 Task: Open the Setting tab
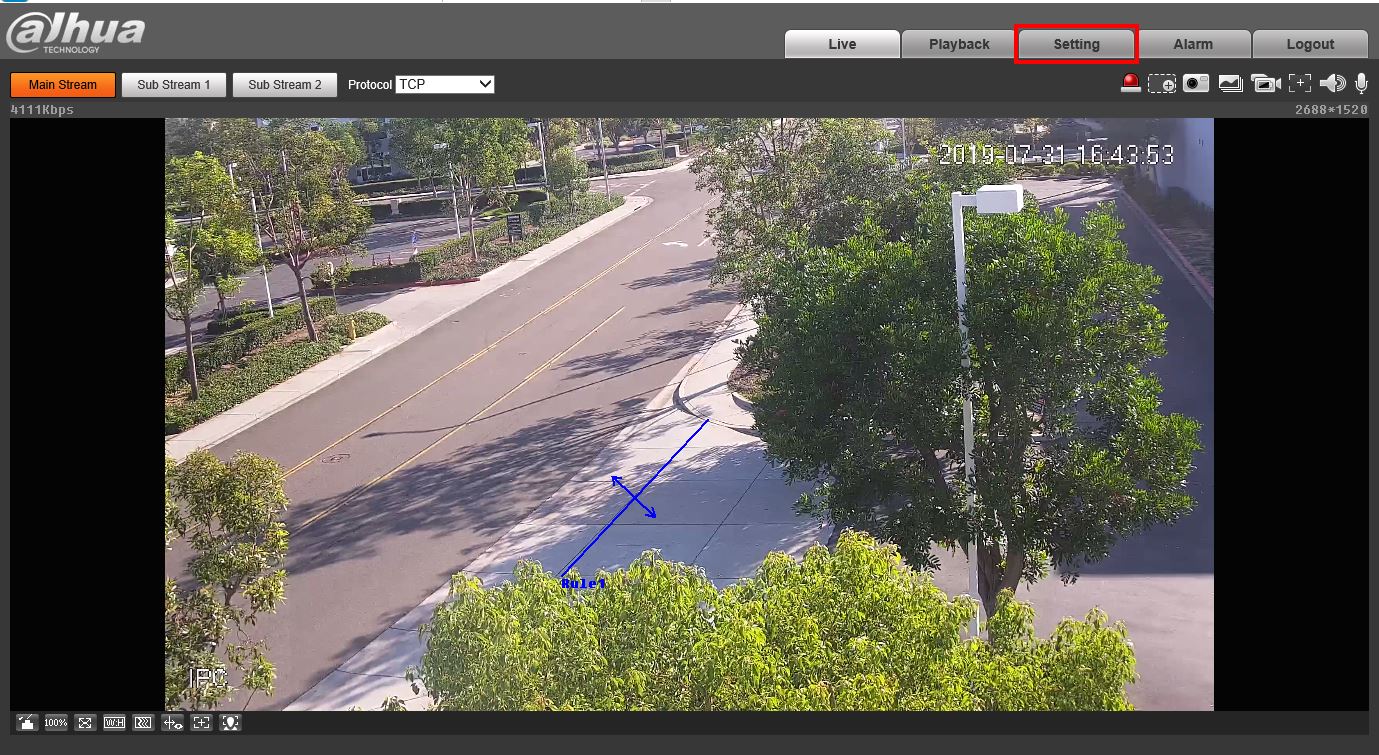tap(1076, 44)
